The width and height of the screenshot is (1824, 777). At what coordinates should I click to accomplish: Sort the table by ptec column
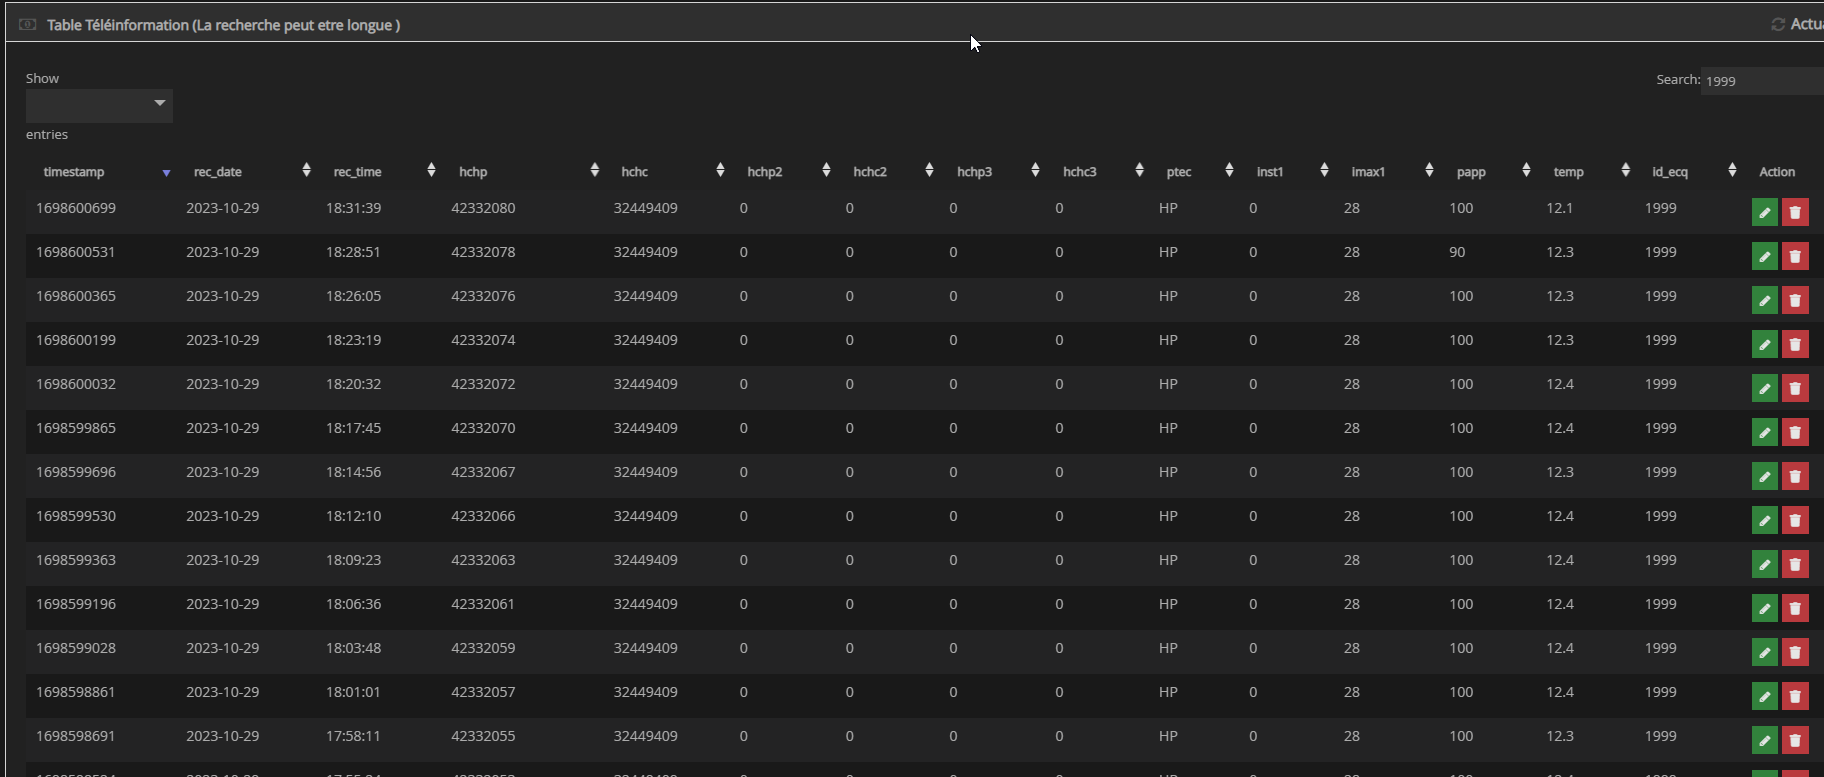click(1195, 172)
